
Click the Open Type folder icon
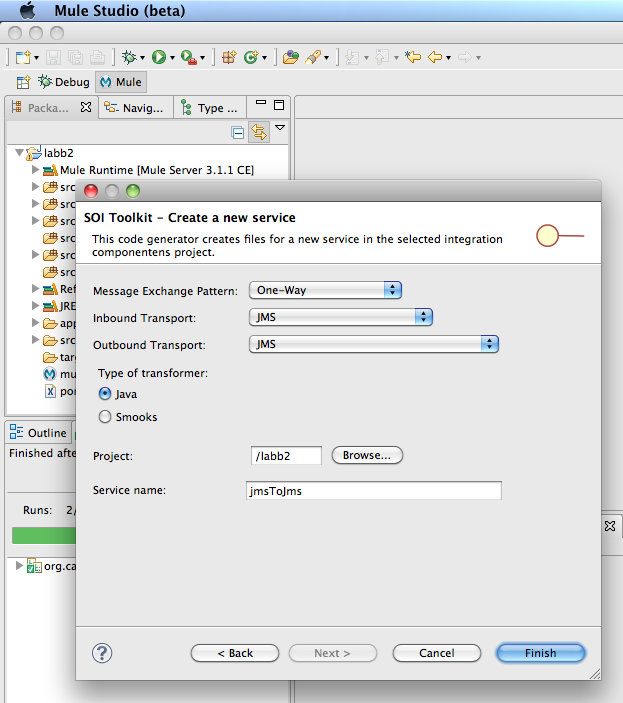[x=291, y=57]
